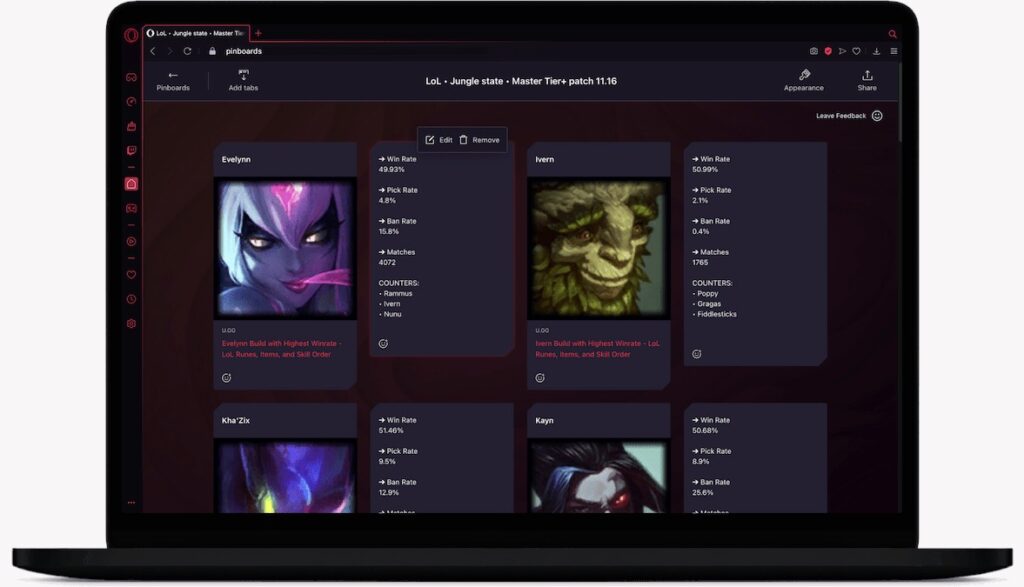Share this pinboard

pos(867,81)
